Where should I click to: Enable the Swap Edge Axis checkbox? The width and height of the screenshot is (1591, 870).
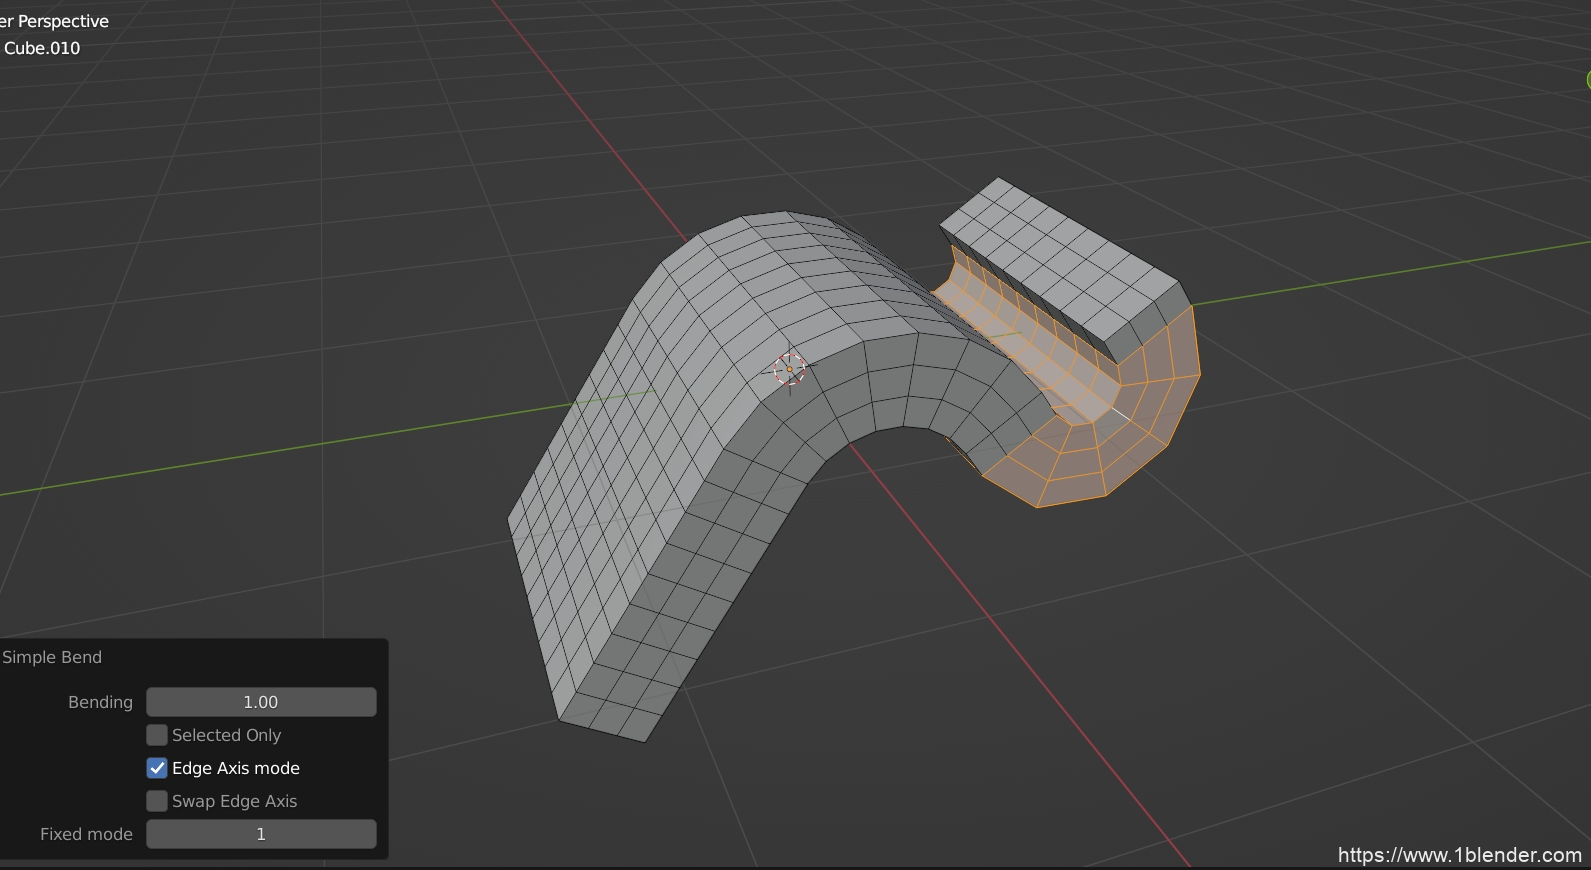(x=157, y=801)
